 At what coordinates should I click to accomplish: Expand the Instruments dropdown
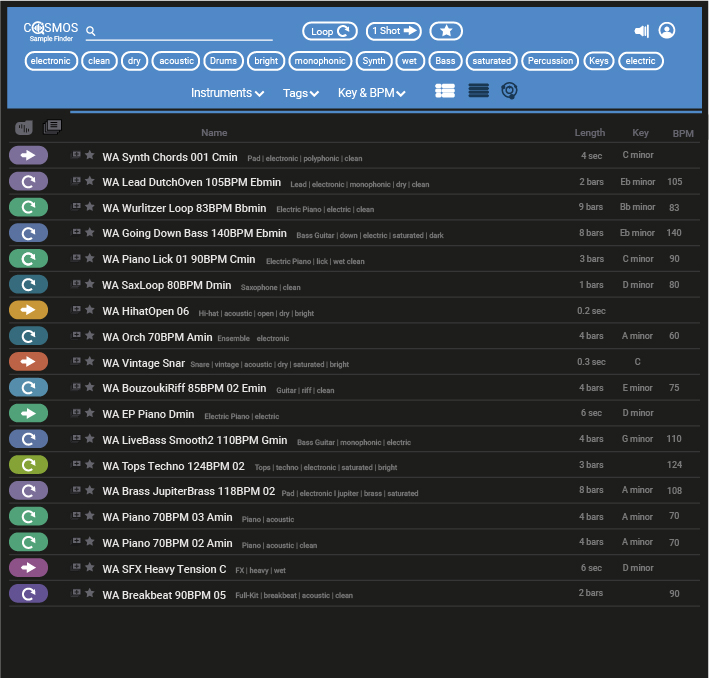[x=227, y=93]
